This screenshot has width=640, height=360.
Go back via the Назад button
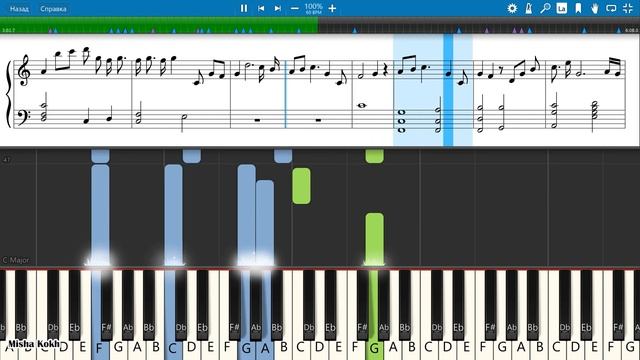(x=19, y=9)
